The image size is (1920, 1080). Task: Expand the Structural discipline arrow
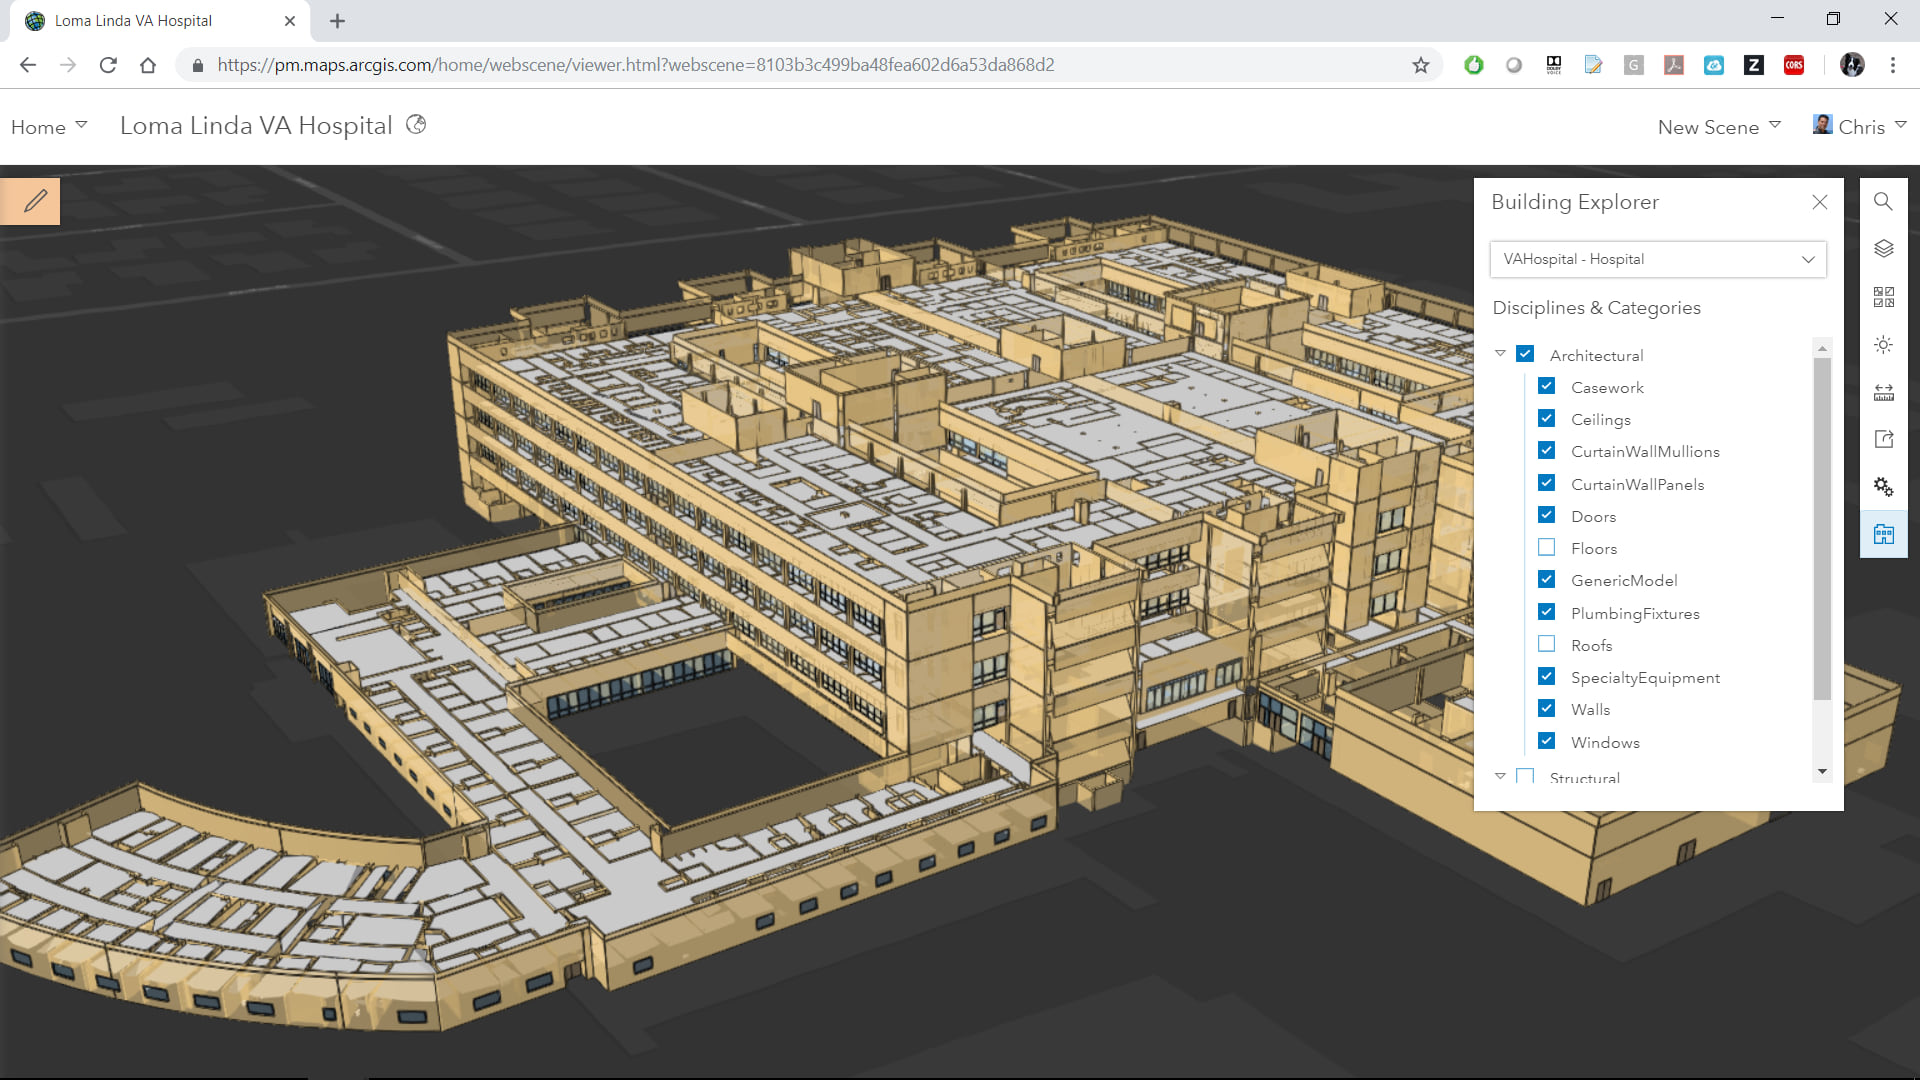click(1500, 777)
